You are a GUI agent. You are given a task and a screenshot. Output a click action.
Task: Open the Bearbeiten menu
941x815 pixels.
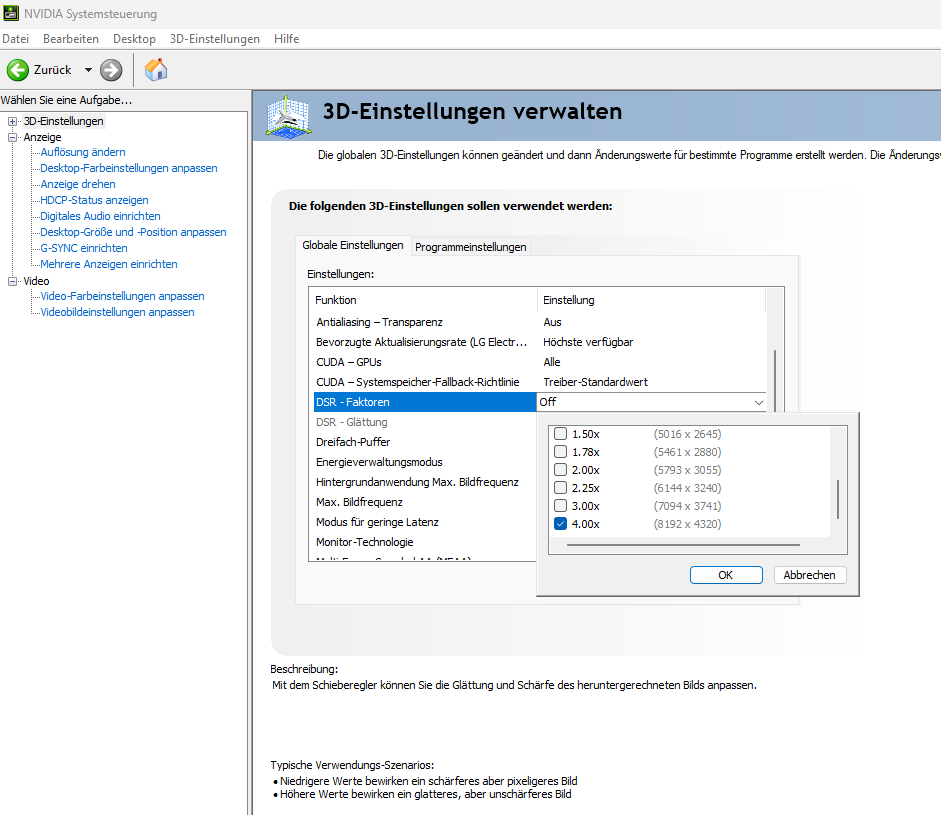pyautogui.click(x=71, y=38)
